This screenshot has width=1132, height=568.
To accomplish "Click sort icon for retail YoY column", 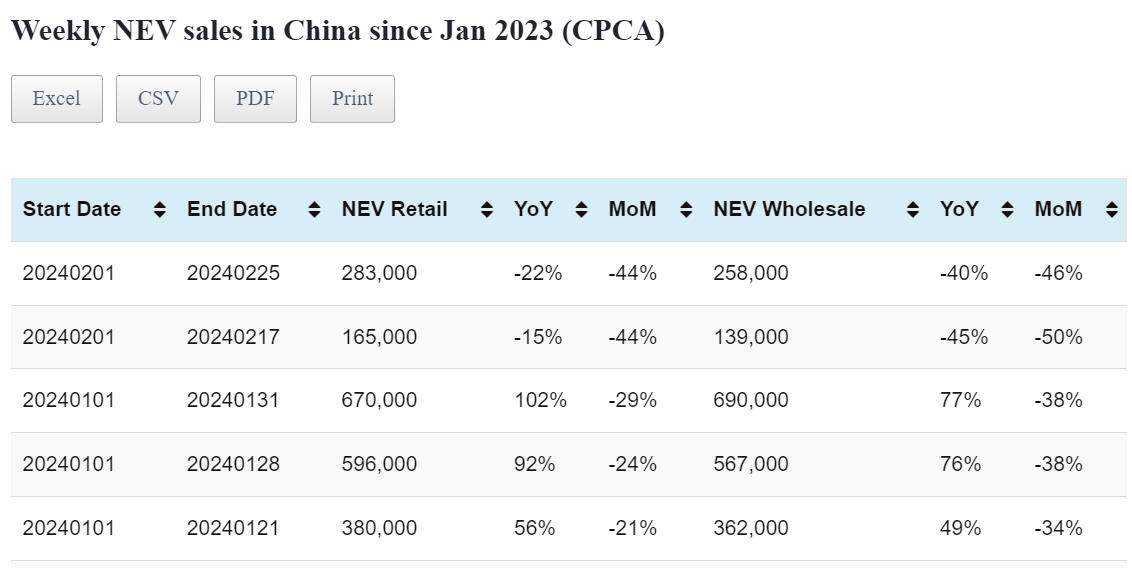I will (581, 210).
